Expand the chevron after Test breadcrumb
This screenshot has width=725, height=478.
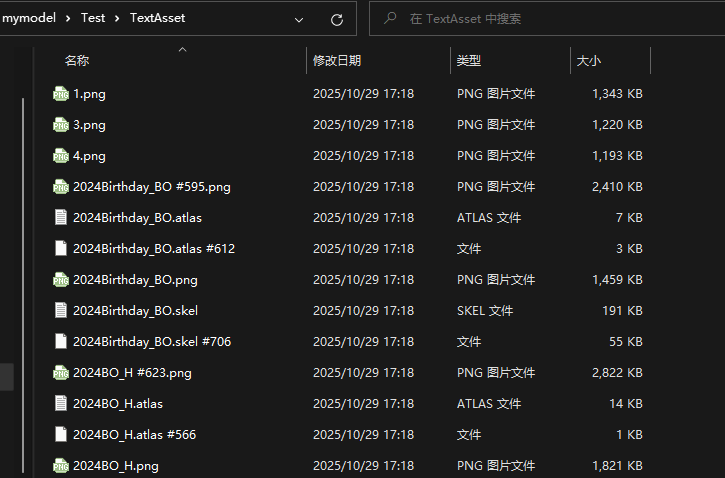(117, 18)
